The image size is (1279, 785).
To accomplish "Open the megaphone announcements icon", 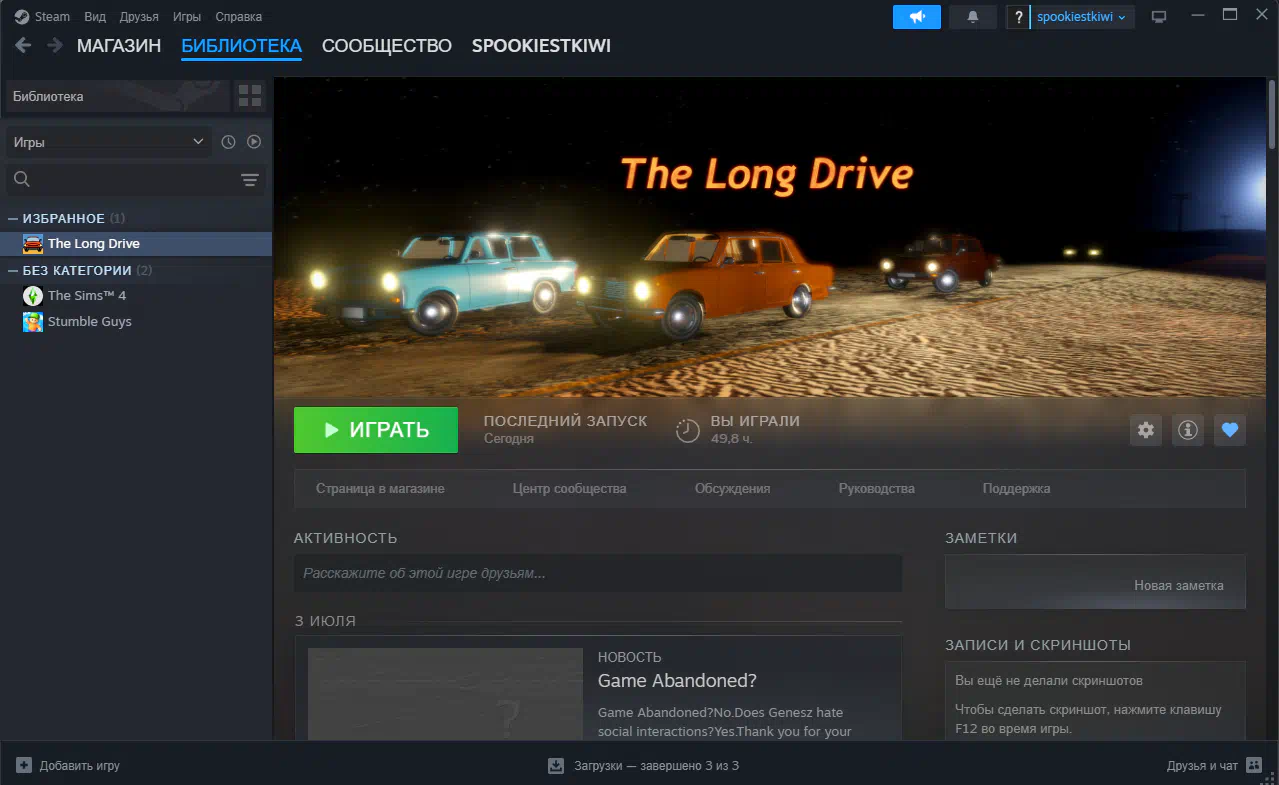I will pyautogui.click(x=917, y=16).
